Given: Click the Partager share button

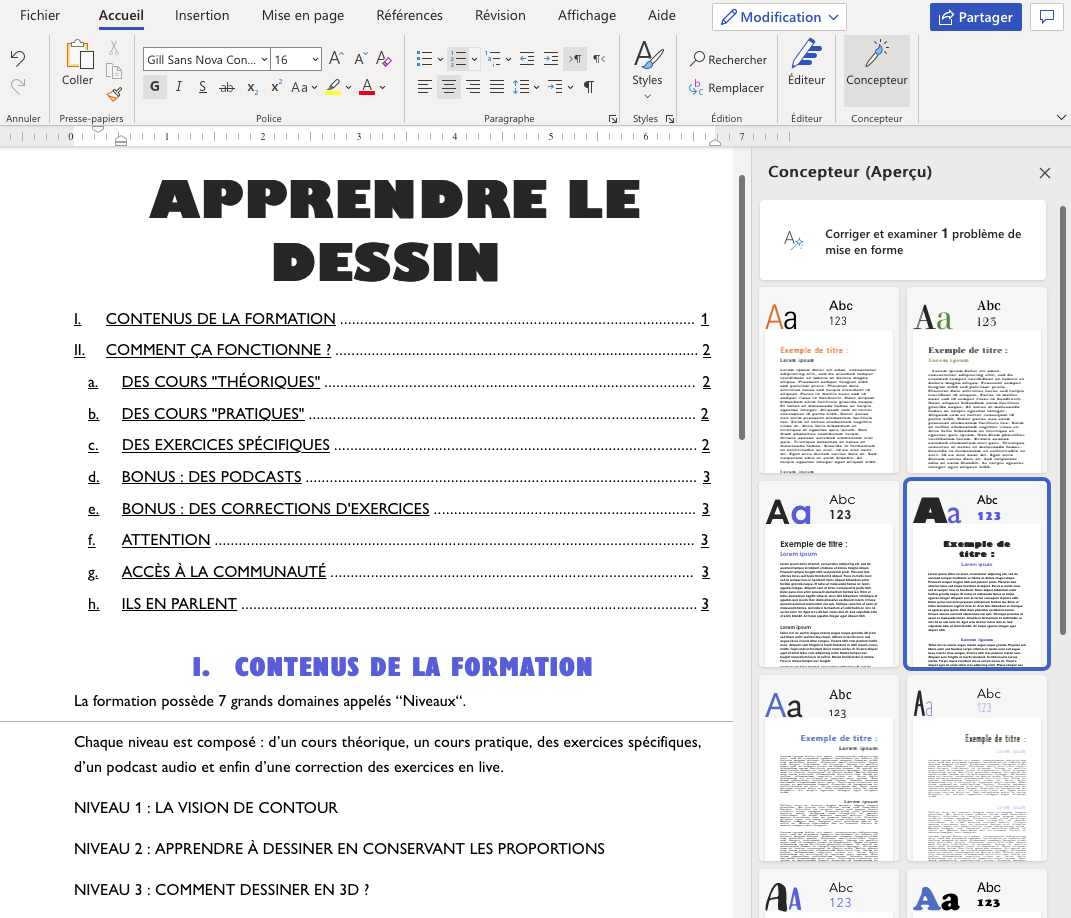Looking at the screenshot, I should click(975, 17).
